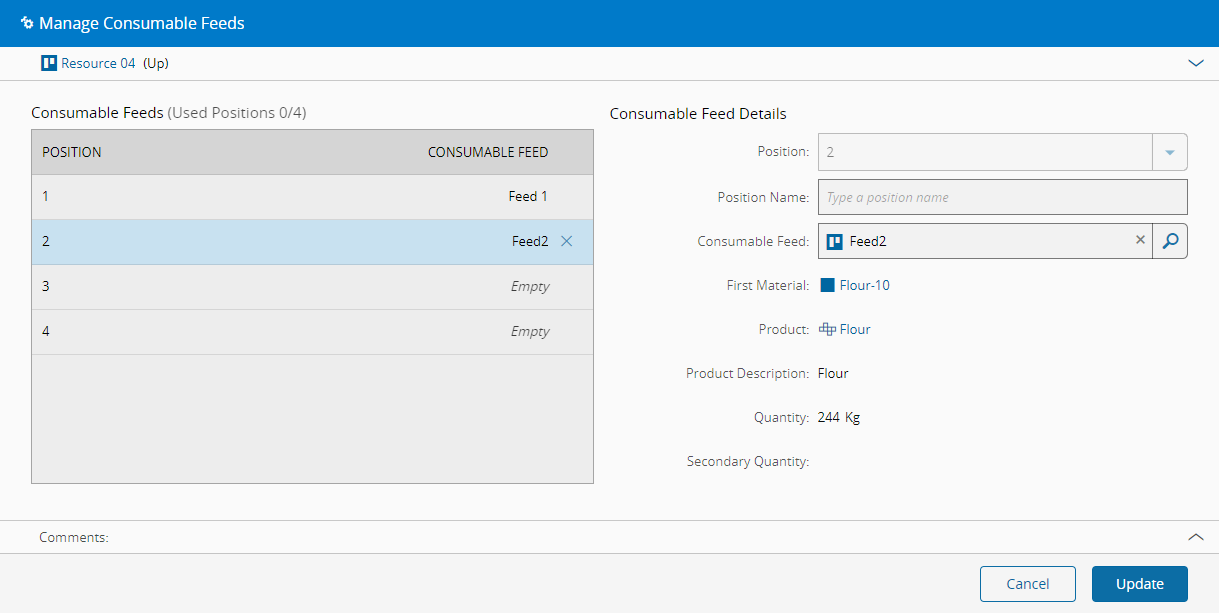Click the gear icon beside Manage Consumable Feeds

coord(27,23)
